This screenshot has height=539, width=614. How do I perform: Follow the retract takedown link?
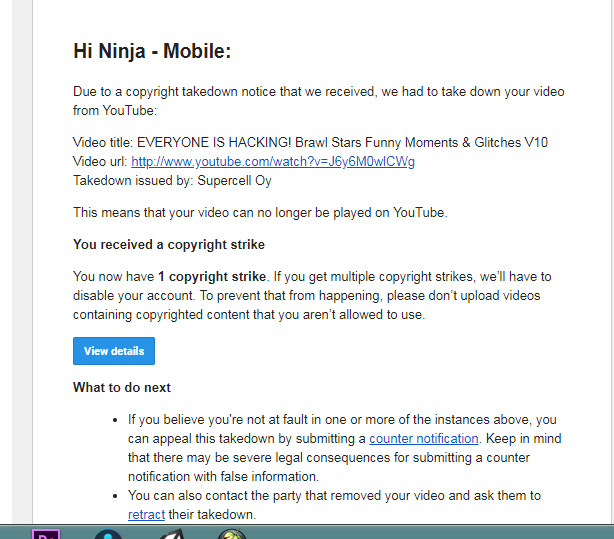[146, 514]
